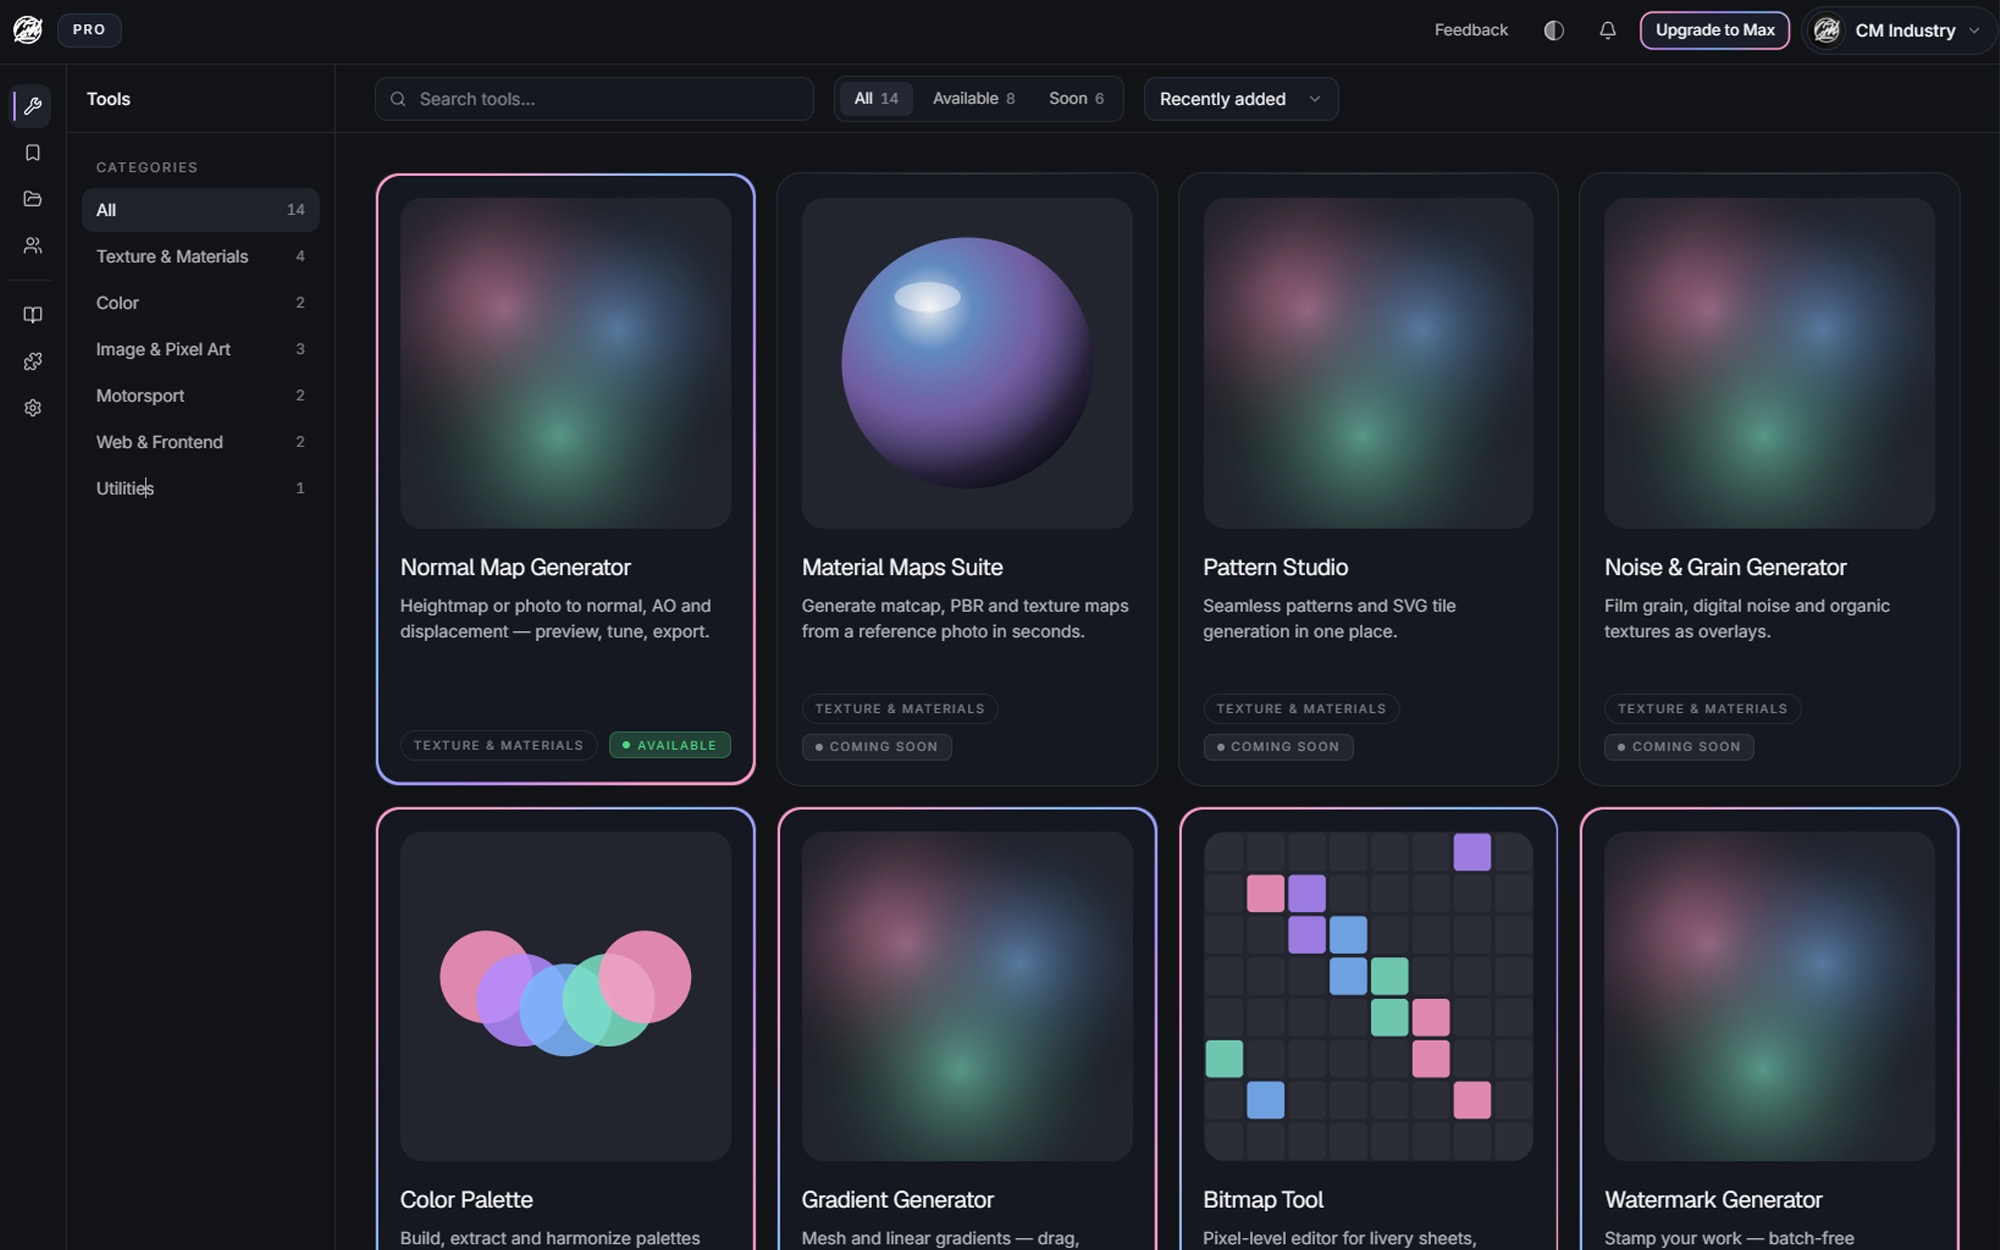Open the Noise & Grain Generator thumbnail
Image resolution: width=2000 pixels, height=1250 pixels.
[x=1769, y=363]
